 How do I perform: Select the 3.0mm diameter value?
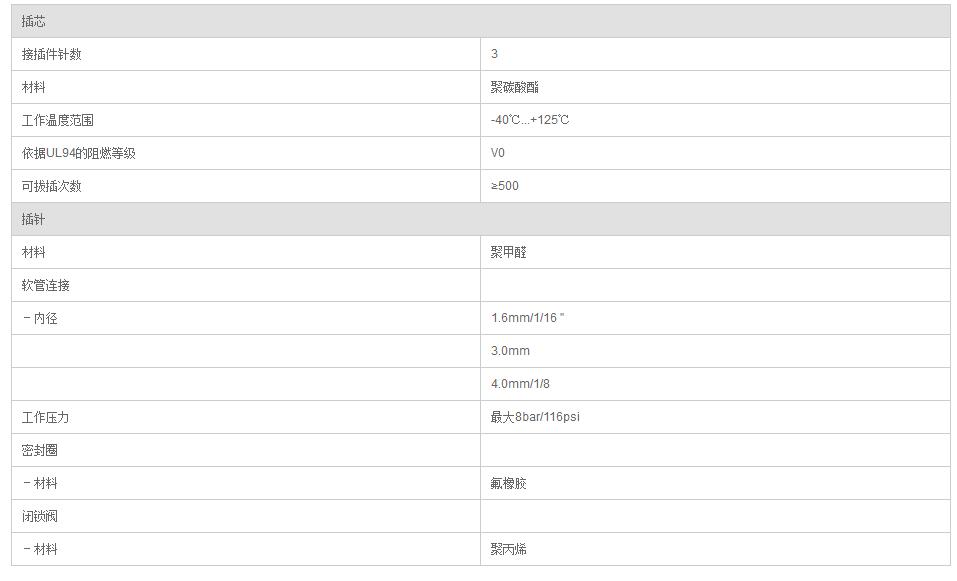(511, 351)
